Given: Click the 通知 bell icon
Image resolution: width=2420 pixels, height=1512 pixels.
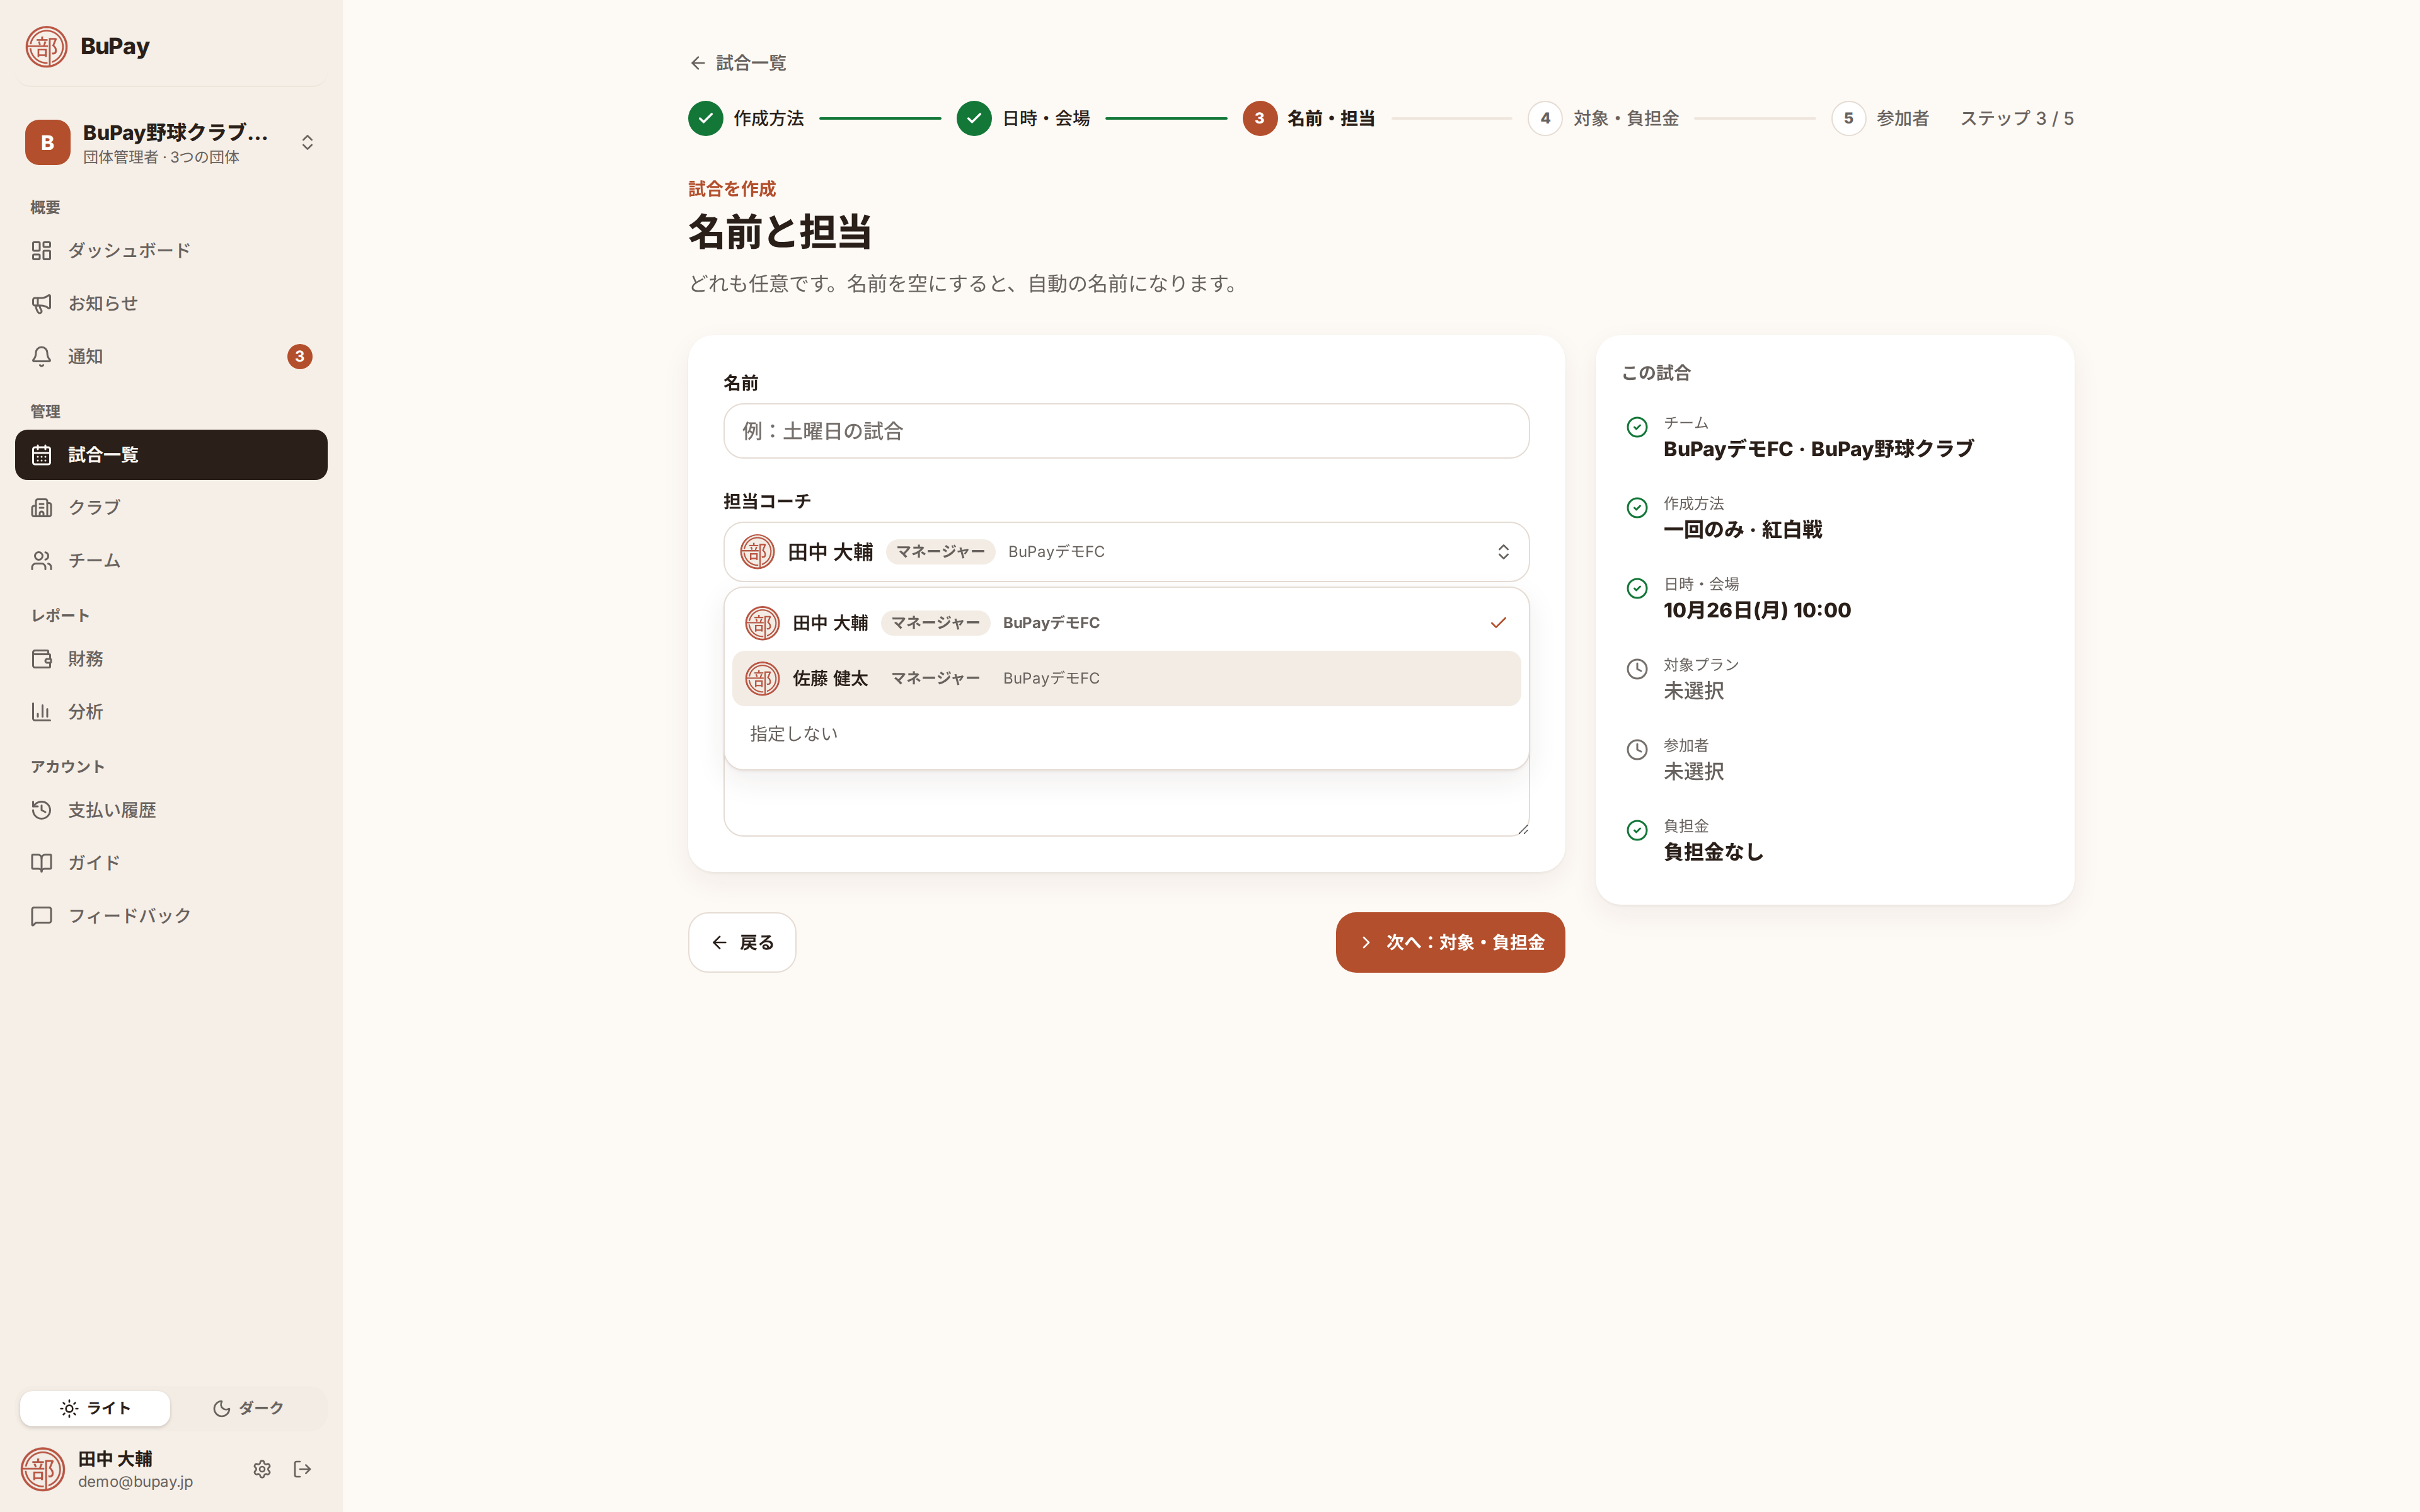Looking at the screenshot, I should [41, 356].
